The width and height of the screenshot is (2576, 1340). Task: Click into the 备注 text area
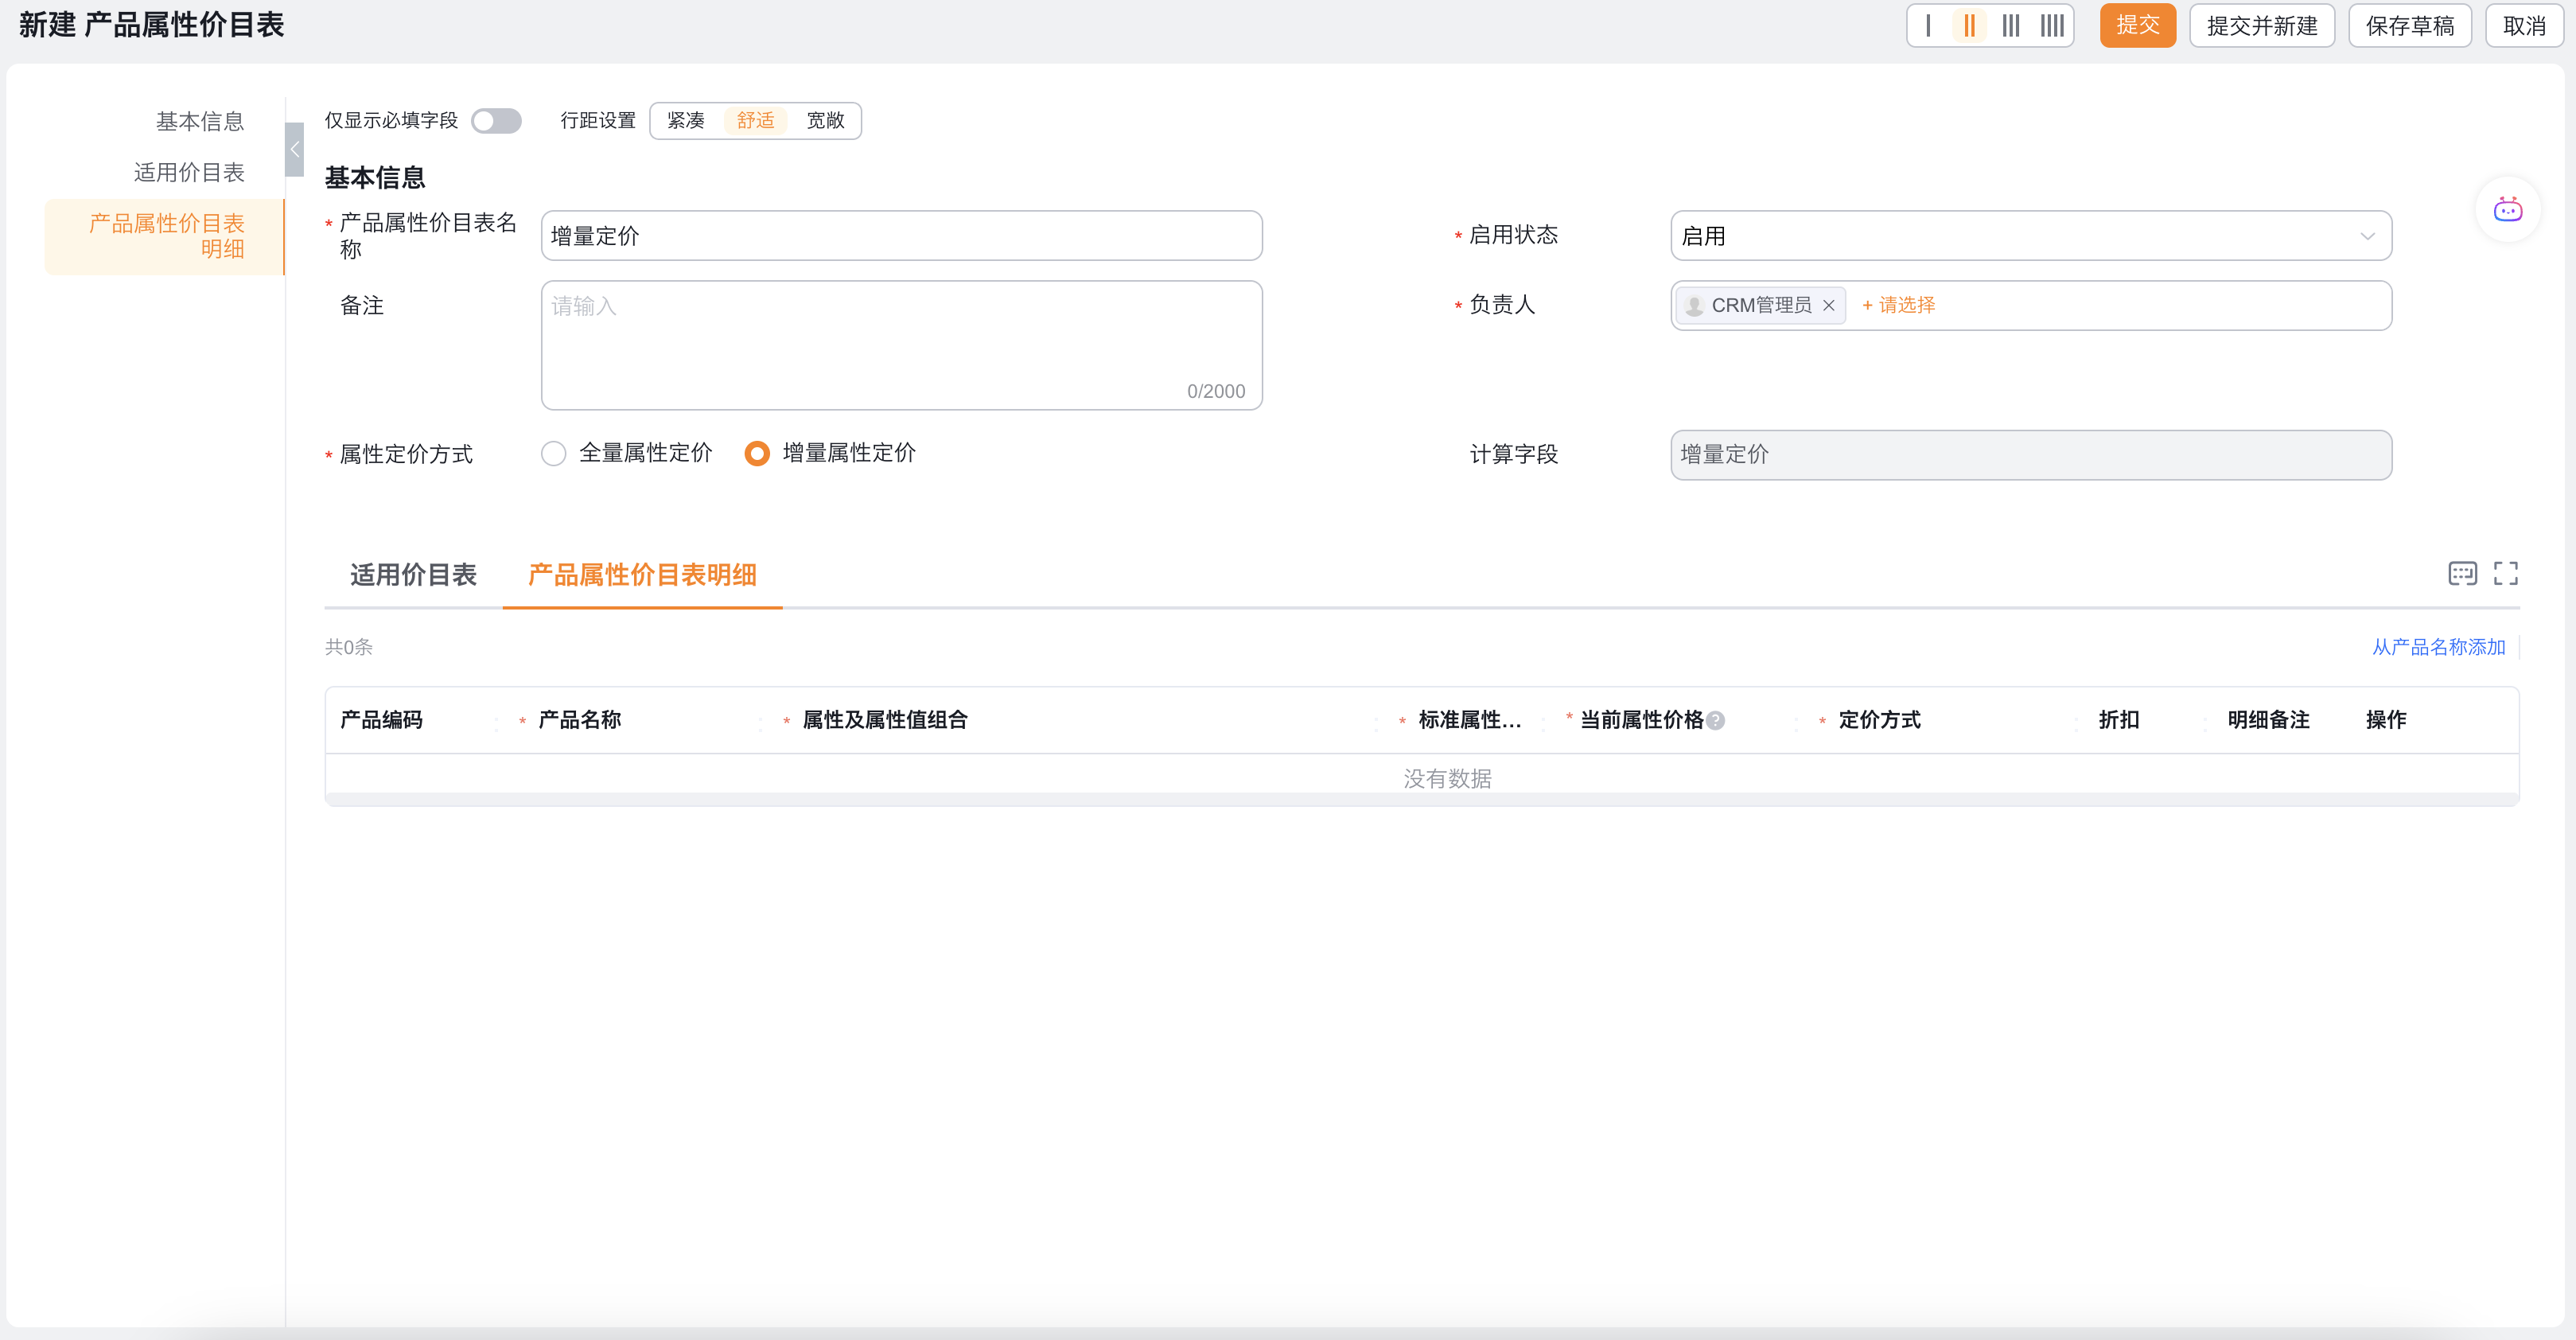click(x=900, y=345)
